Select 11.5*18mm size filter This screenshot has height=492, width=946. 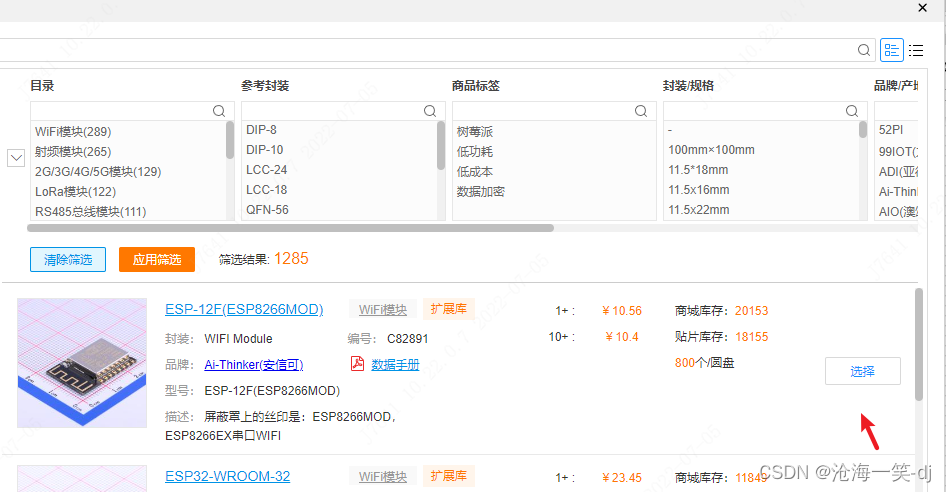[x=698, y=170]
